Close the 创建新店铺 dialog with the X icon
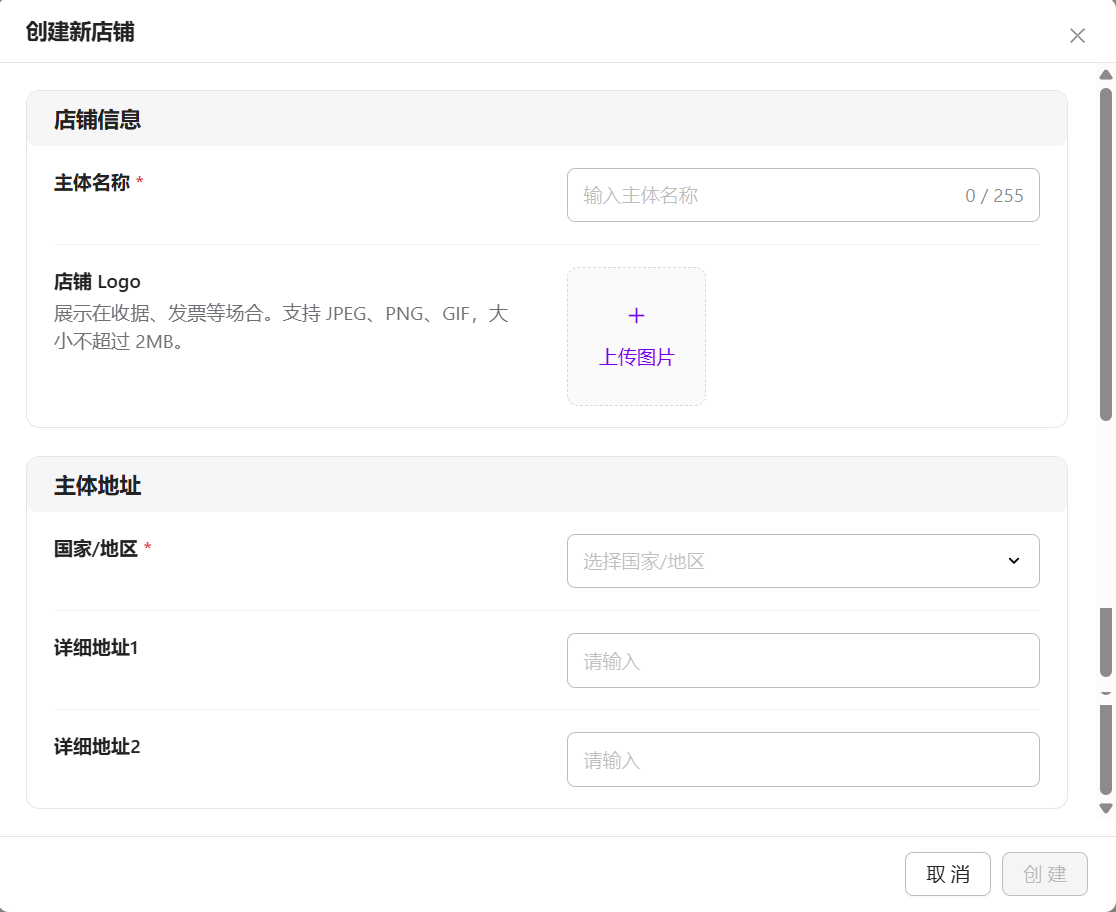This screenshot has width=1116, height=912. click(x=1077, y=36)
